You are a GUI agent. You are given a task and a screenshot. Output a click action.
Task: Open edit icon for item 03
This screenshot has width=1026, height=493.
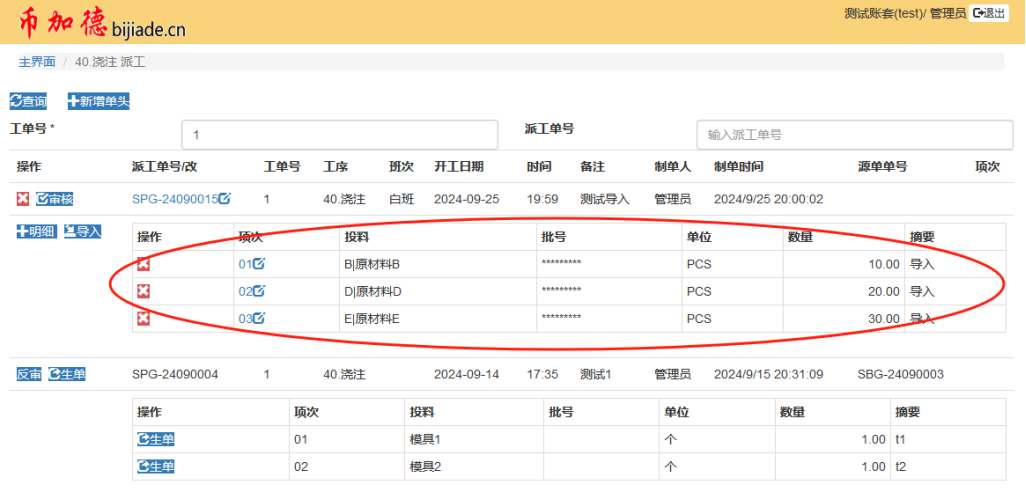pos(259,318)
